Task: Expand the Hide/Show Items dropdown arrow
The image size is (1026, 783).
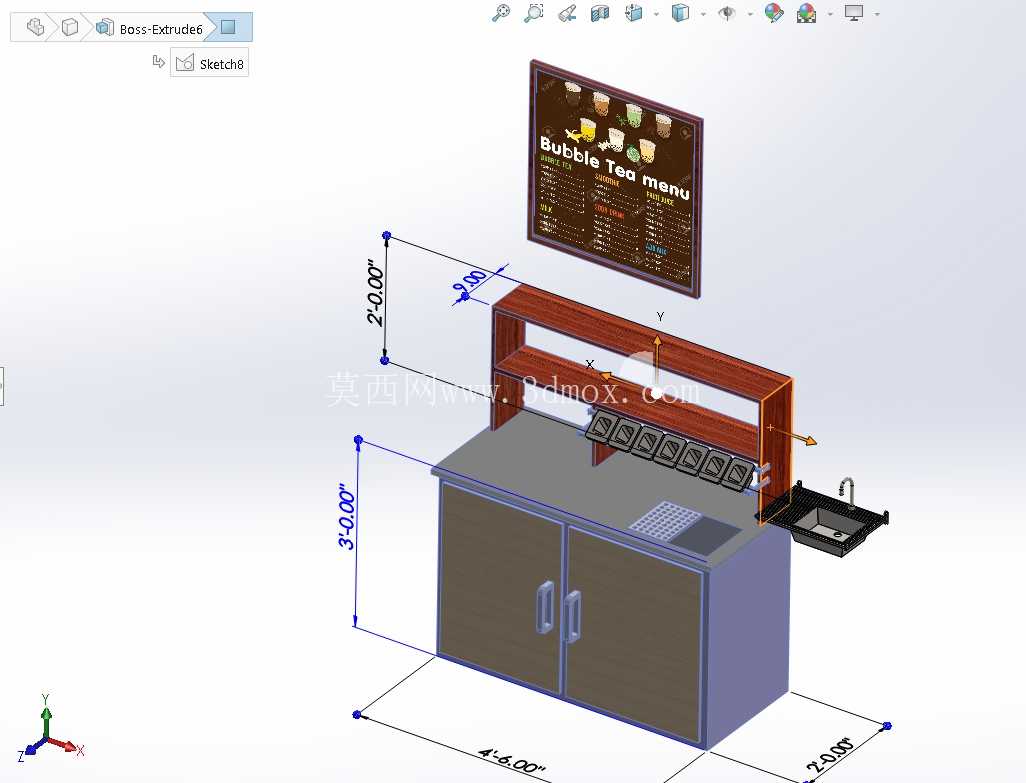Action: point(750,14)
